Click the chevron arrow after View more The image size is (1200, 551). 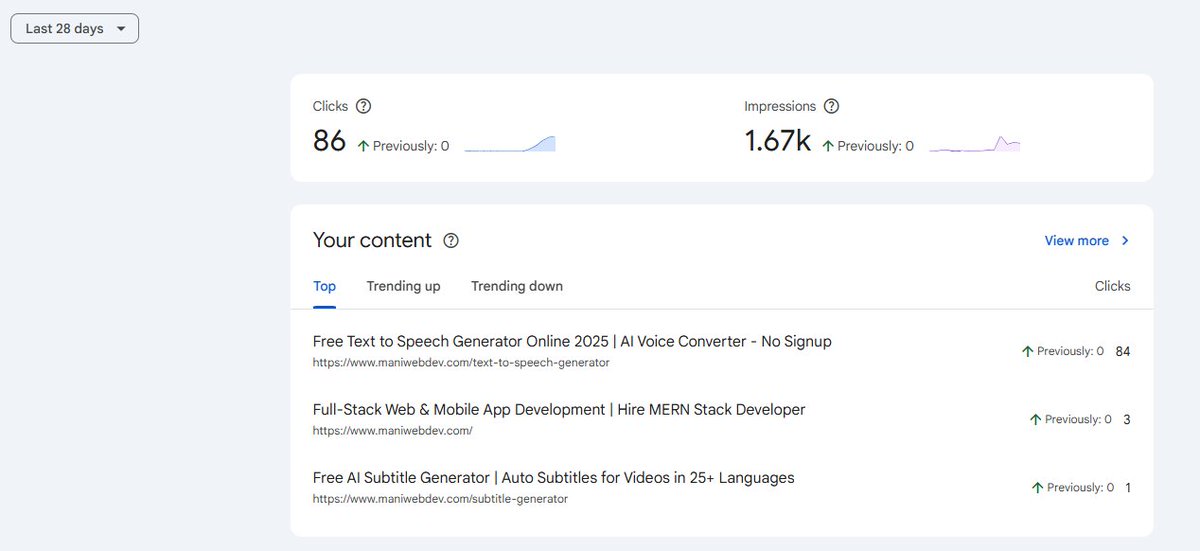[x=1125, y=240]
